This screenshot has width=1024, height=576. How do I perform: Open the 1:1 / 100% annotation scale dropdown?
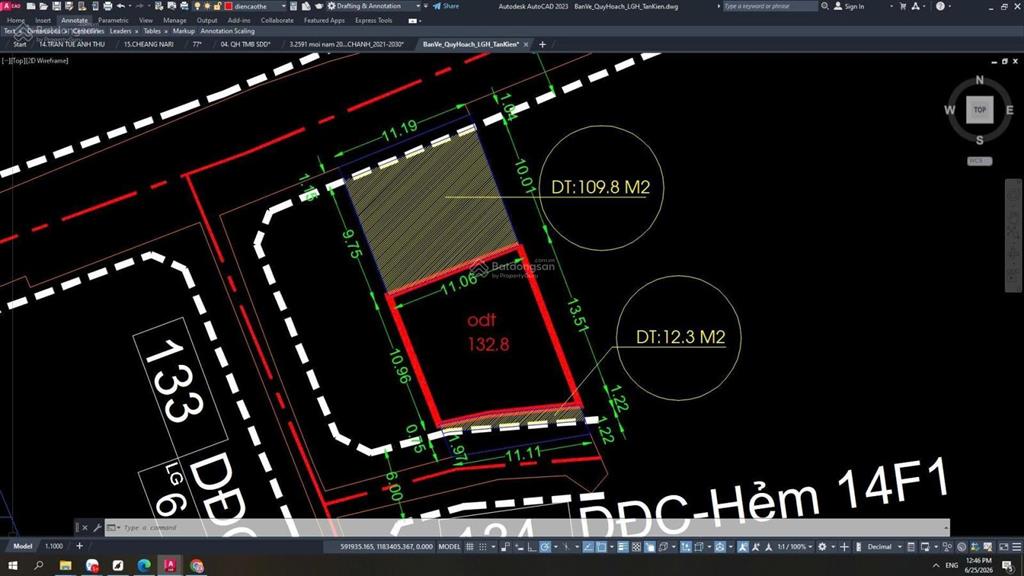pyautogui.click(x=795, y=547)
